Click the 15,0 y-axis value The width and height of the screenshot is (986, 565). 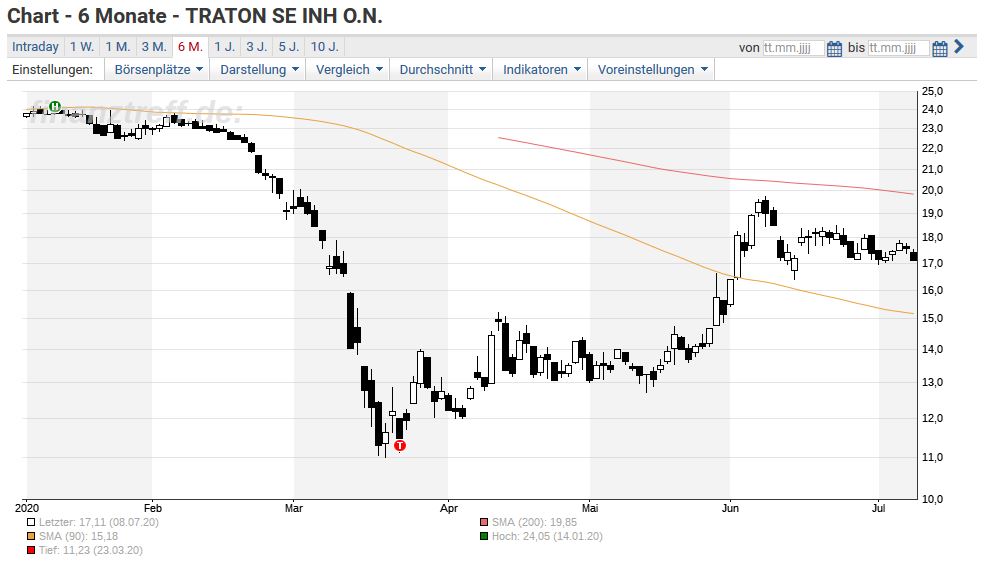[932, 318]
